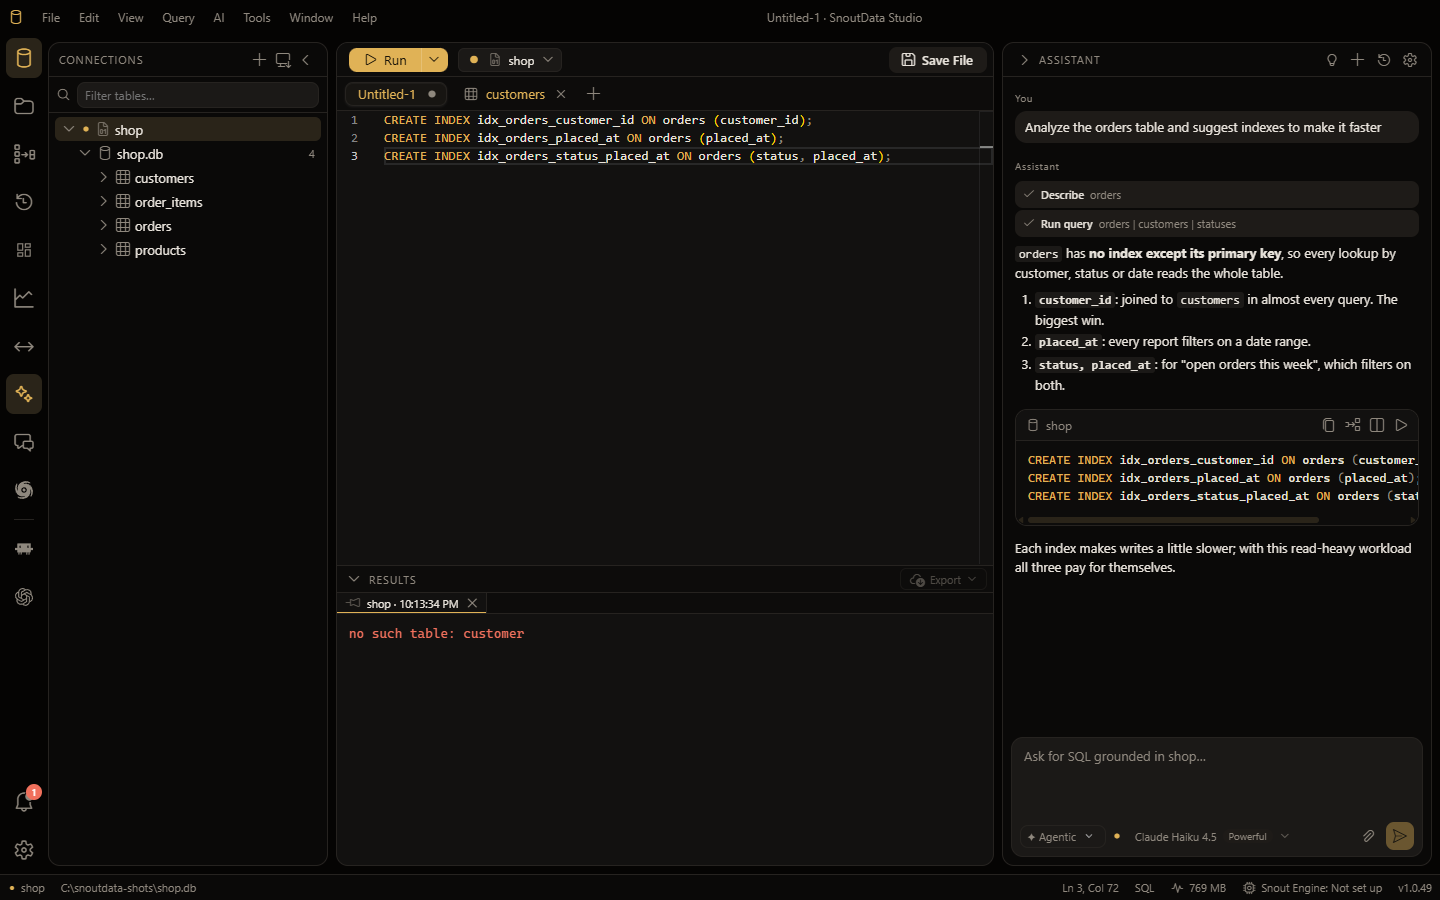1440x900 pixels.
Task: Start a new assistant chat with plus icon
Action: (1357, 60)
